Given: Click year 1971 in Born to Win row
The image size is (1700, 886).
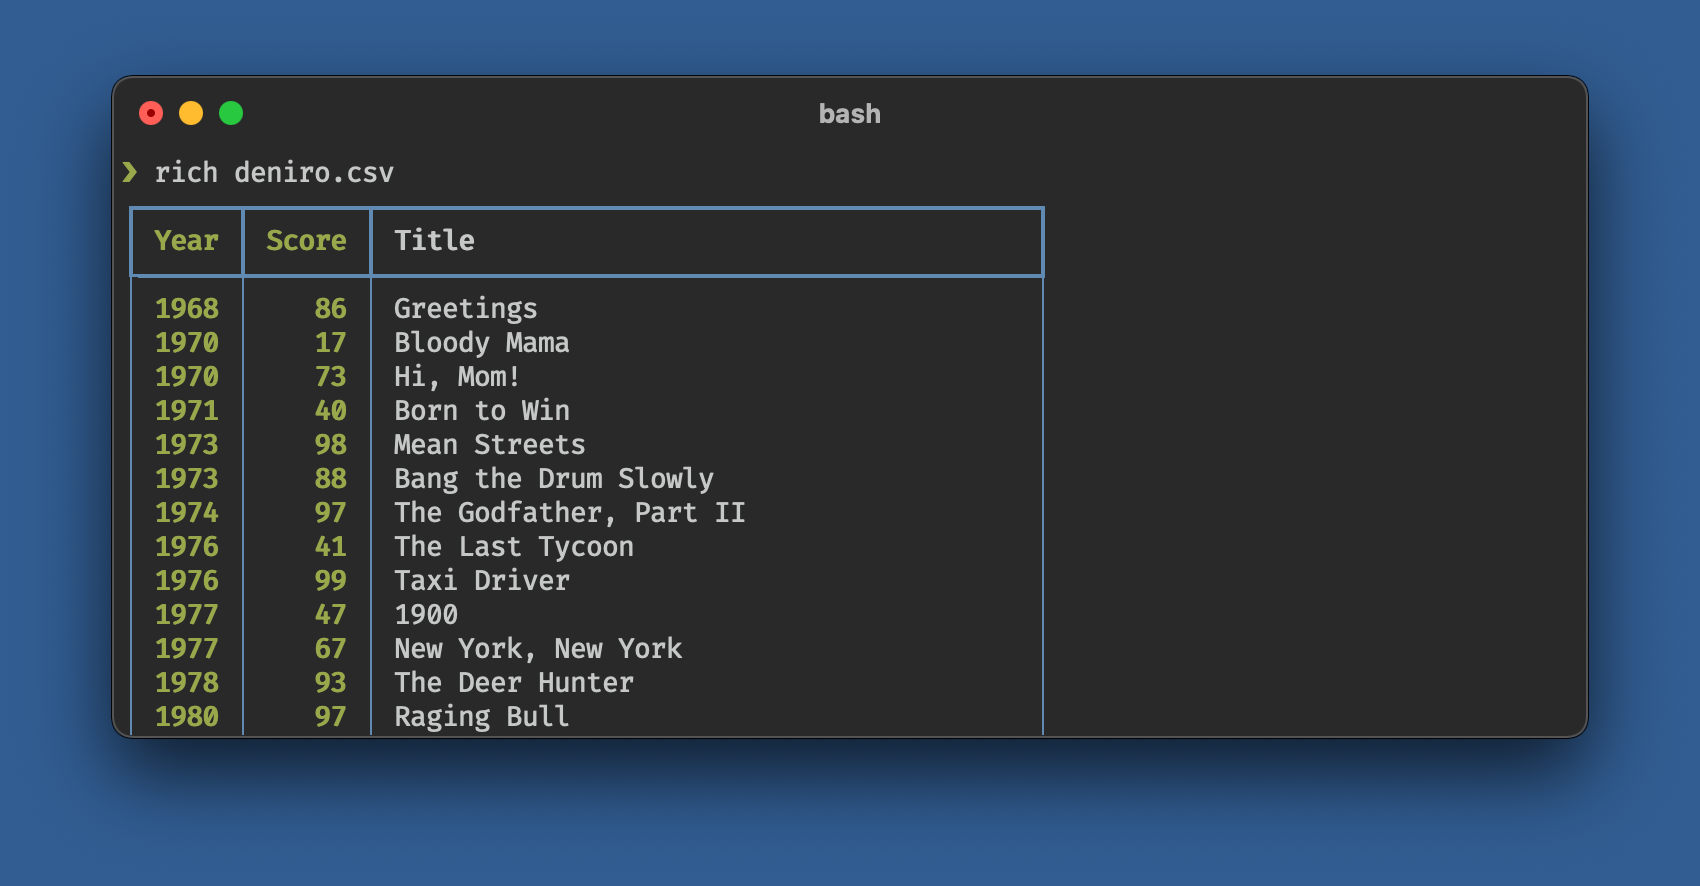Looking at the screenshot, I should coord(187,411).
